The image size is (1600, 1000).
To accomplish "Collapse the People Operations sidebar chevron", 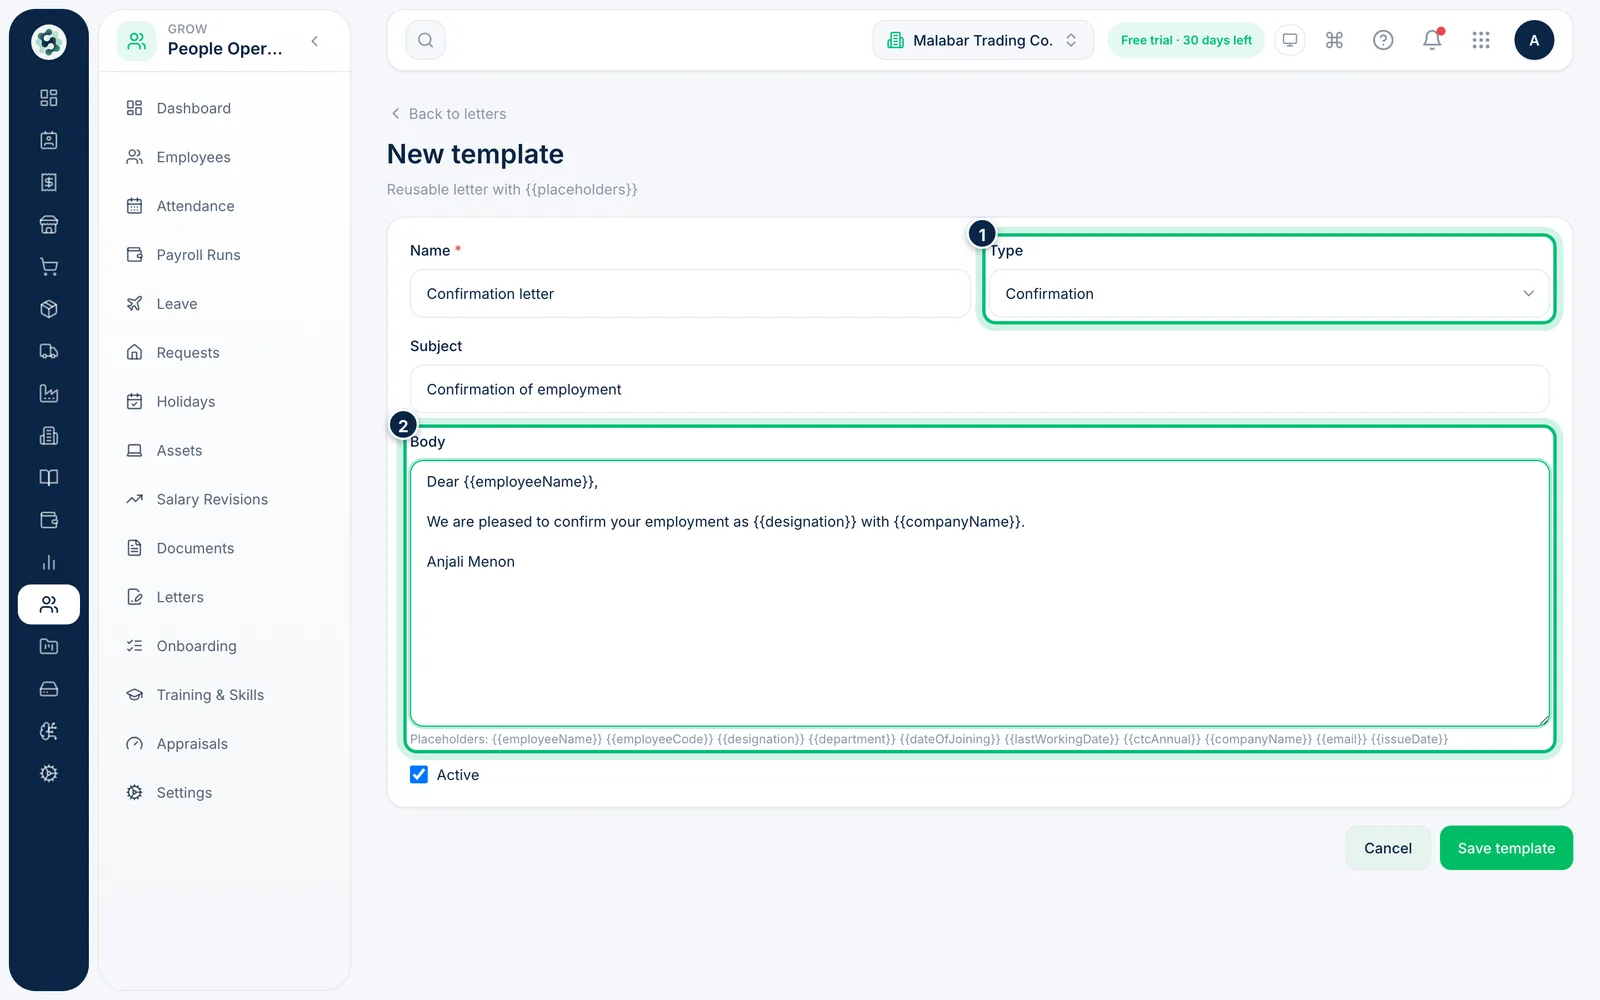I will [x=315, y=41].
